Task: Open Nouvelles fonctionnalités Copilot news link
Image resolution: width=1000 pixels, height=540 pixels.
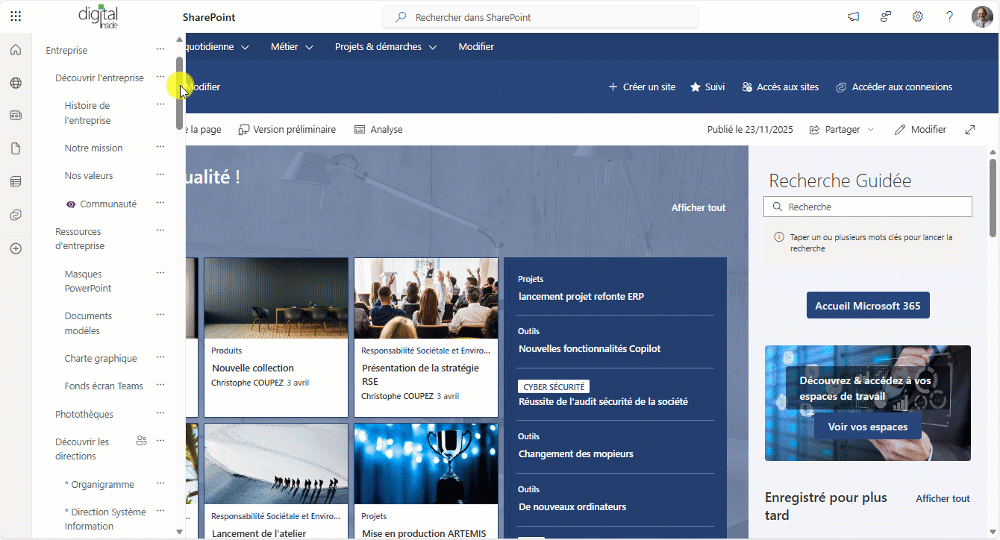Action: point(589,349)
